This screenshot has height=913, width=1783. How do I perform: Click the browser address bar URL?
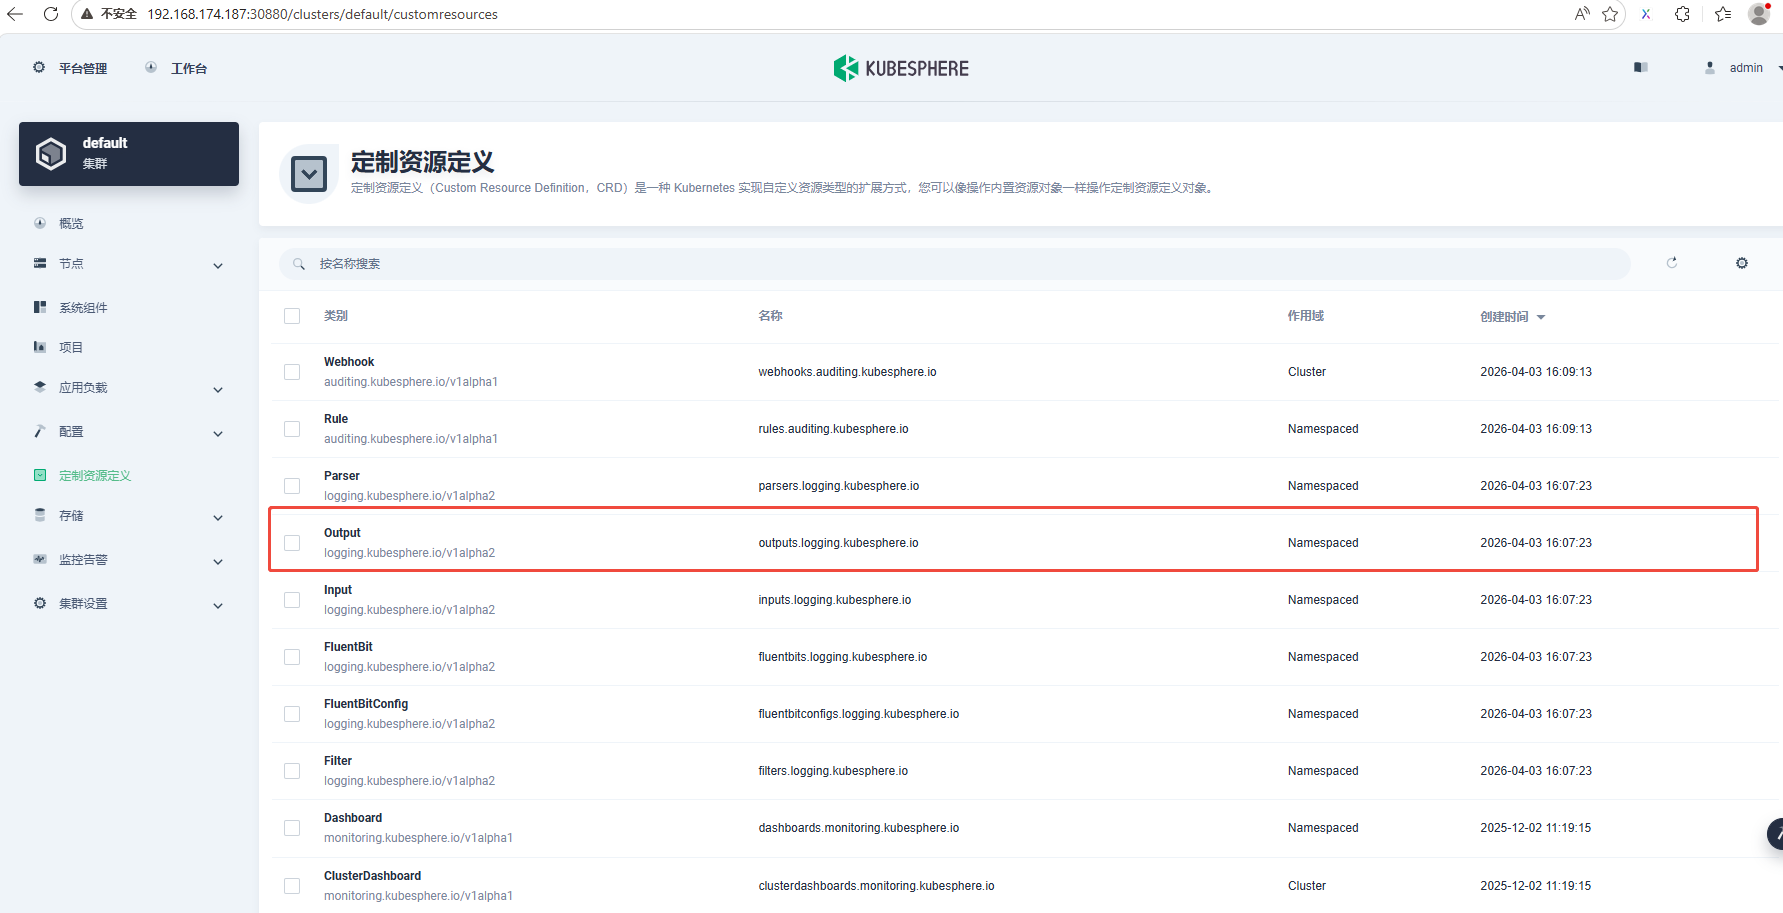(x=322, y=14)
